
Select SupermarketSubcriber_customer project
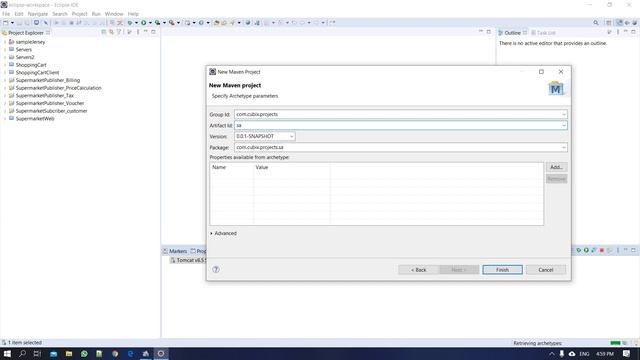[x=51, y=111]
